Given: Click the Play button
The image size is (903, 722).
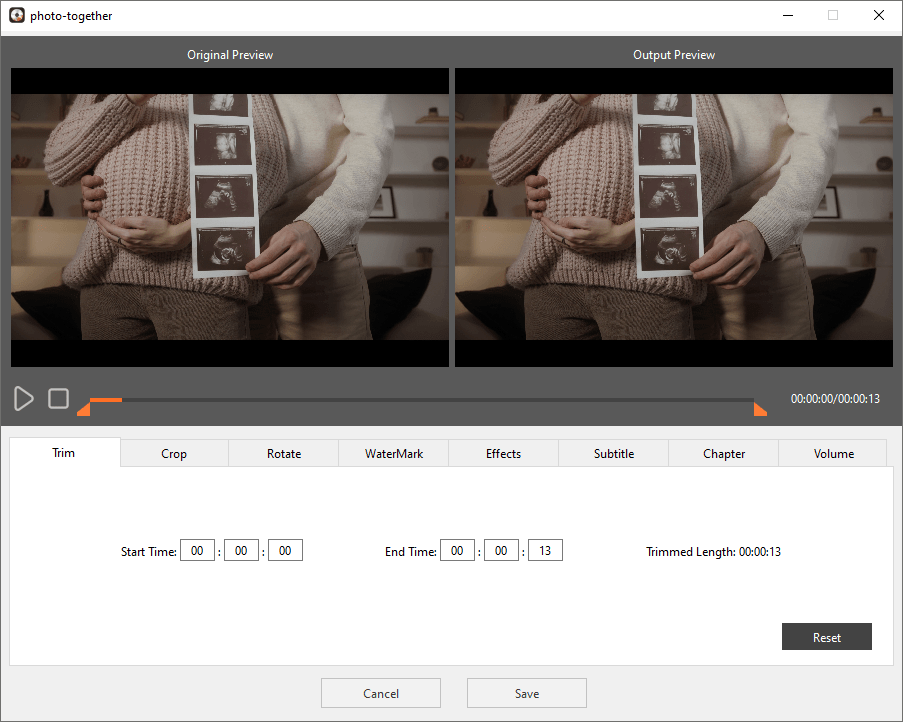Looking at the screenshot, I should [24, 399].
